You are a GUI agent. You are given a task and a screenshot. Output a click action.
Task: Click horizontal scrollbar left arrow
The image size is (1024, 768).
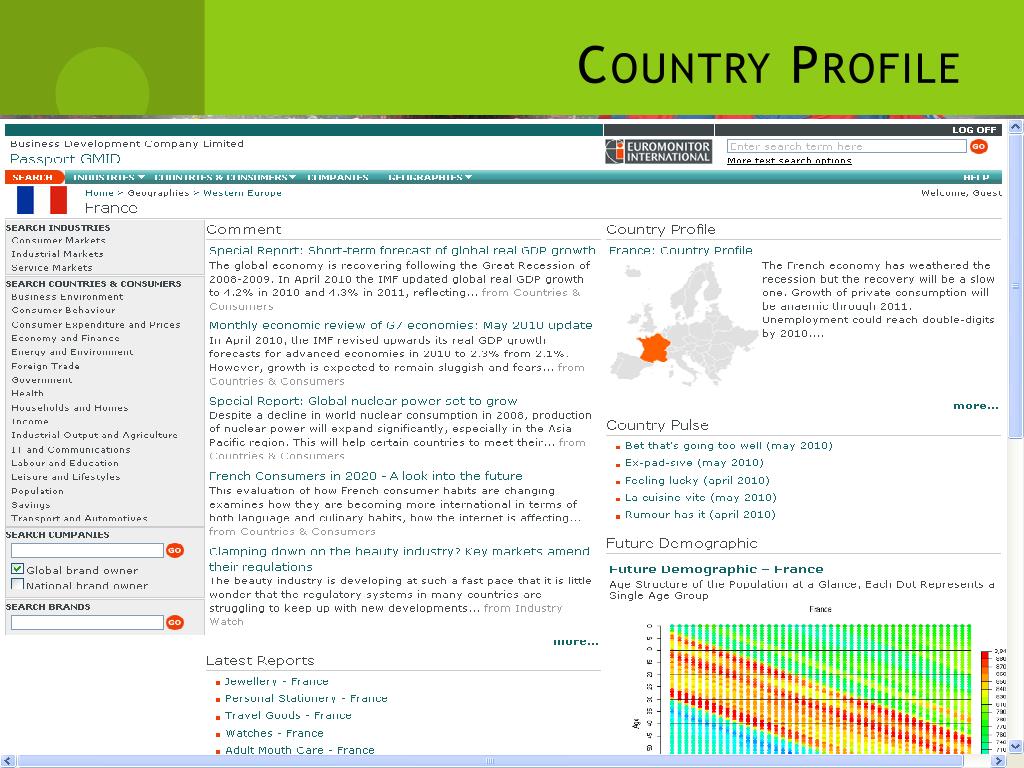[x=8, y=761]
